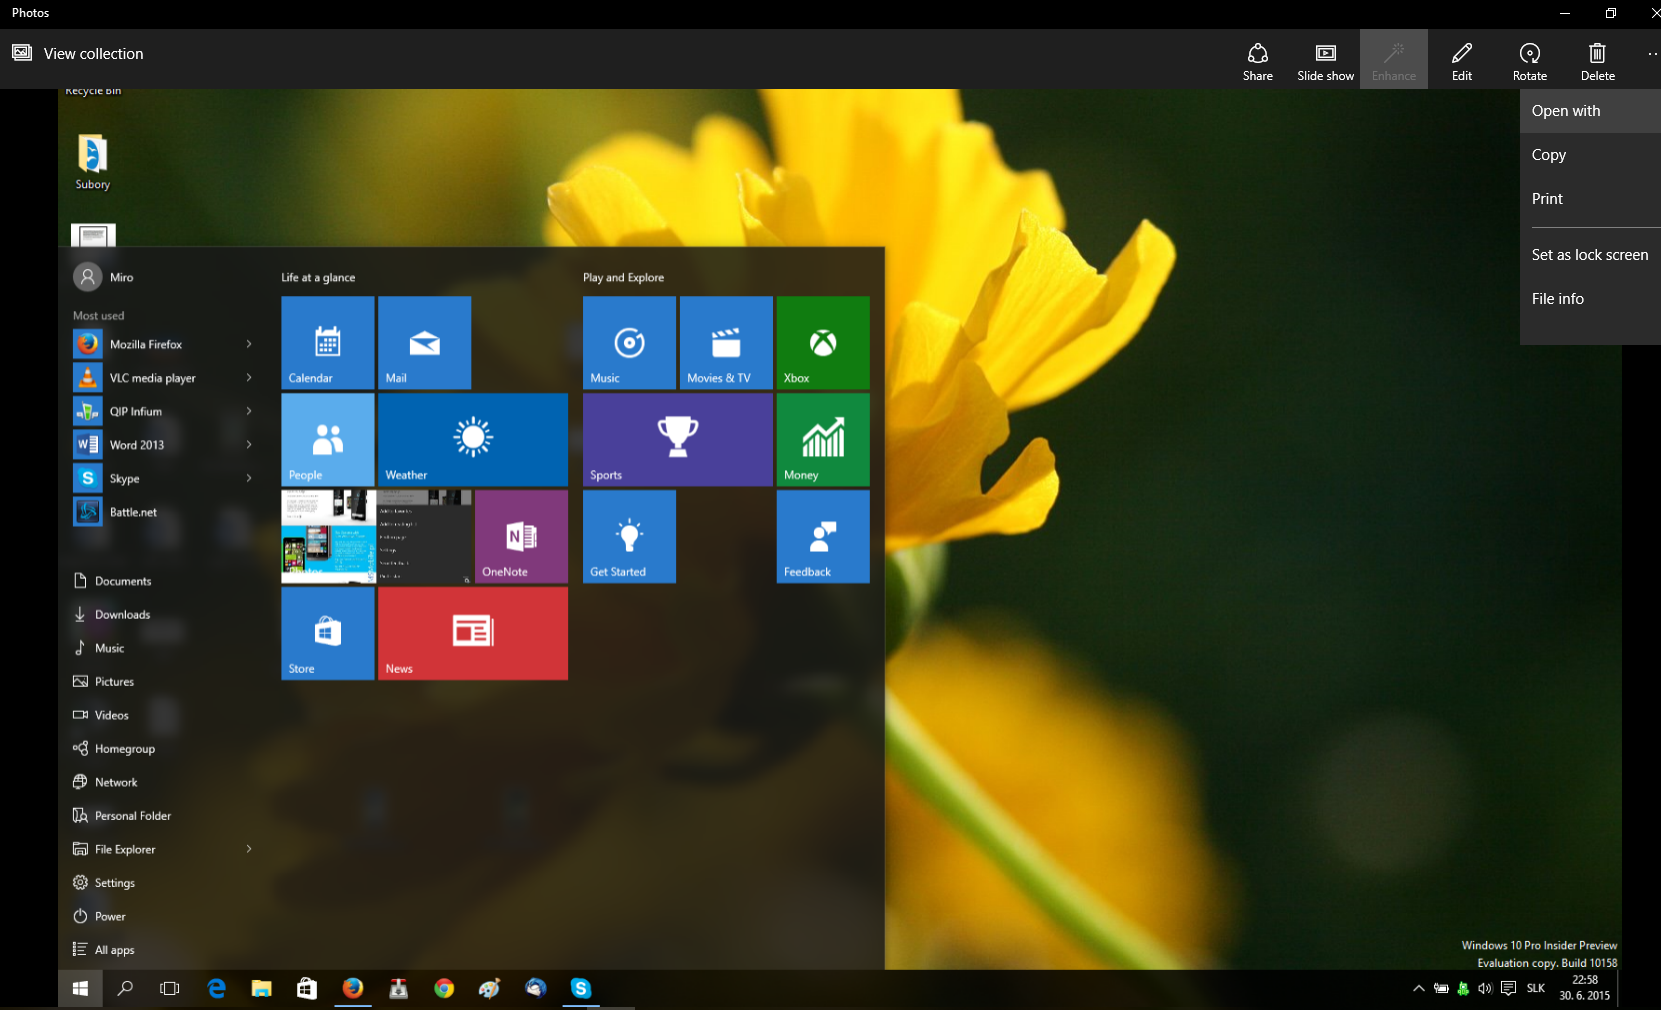Click the volume speaker tray icon
The image size is (1661, 1010).
click(x=1485, y=988)
